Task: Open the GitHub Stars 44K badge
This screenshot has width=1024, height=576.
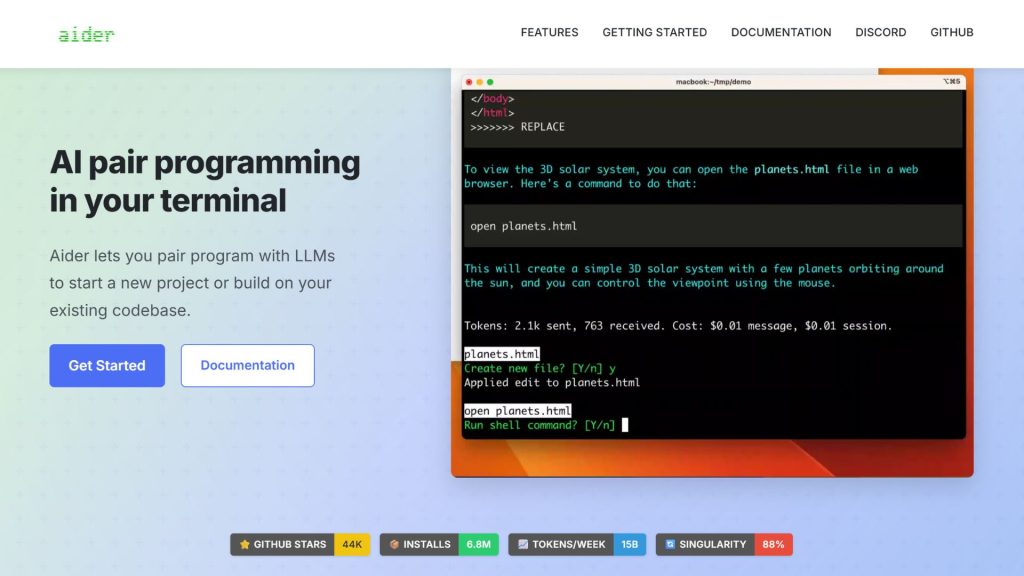Action: [x=300, y=544]
